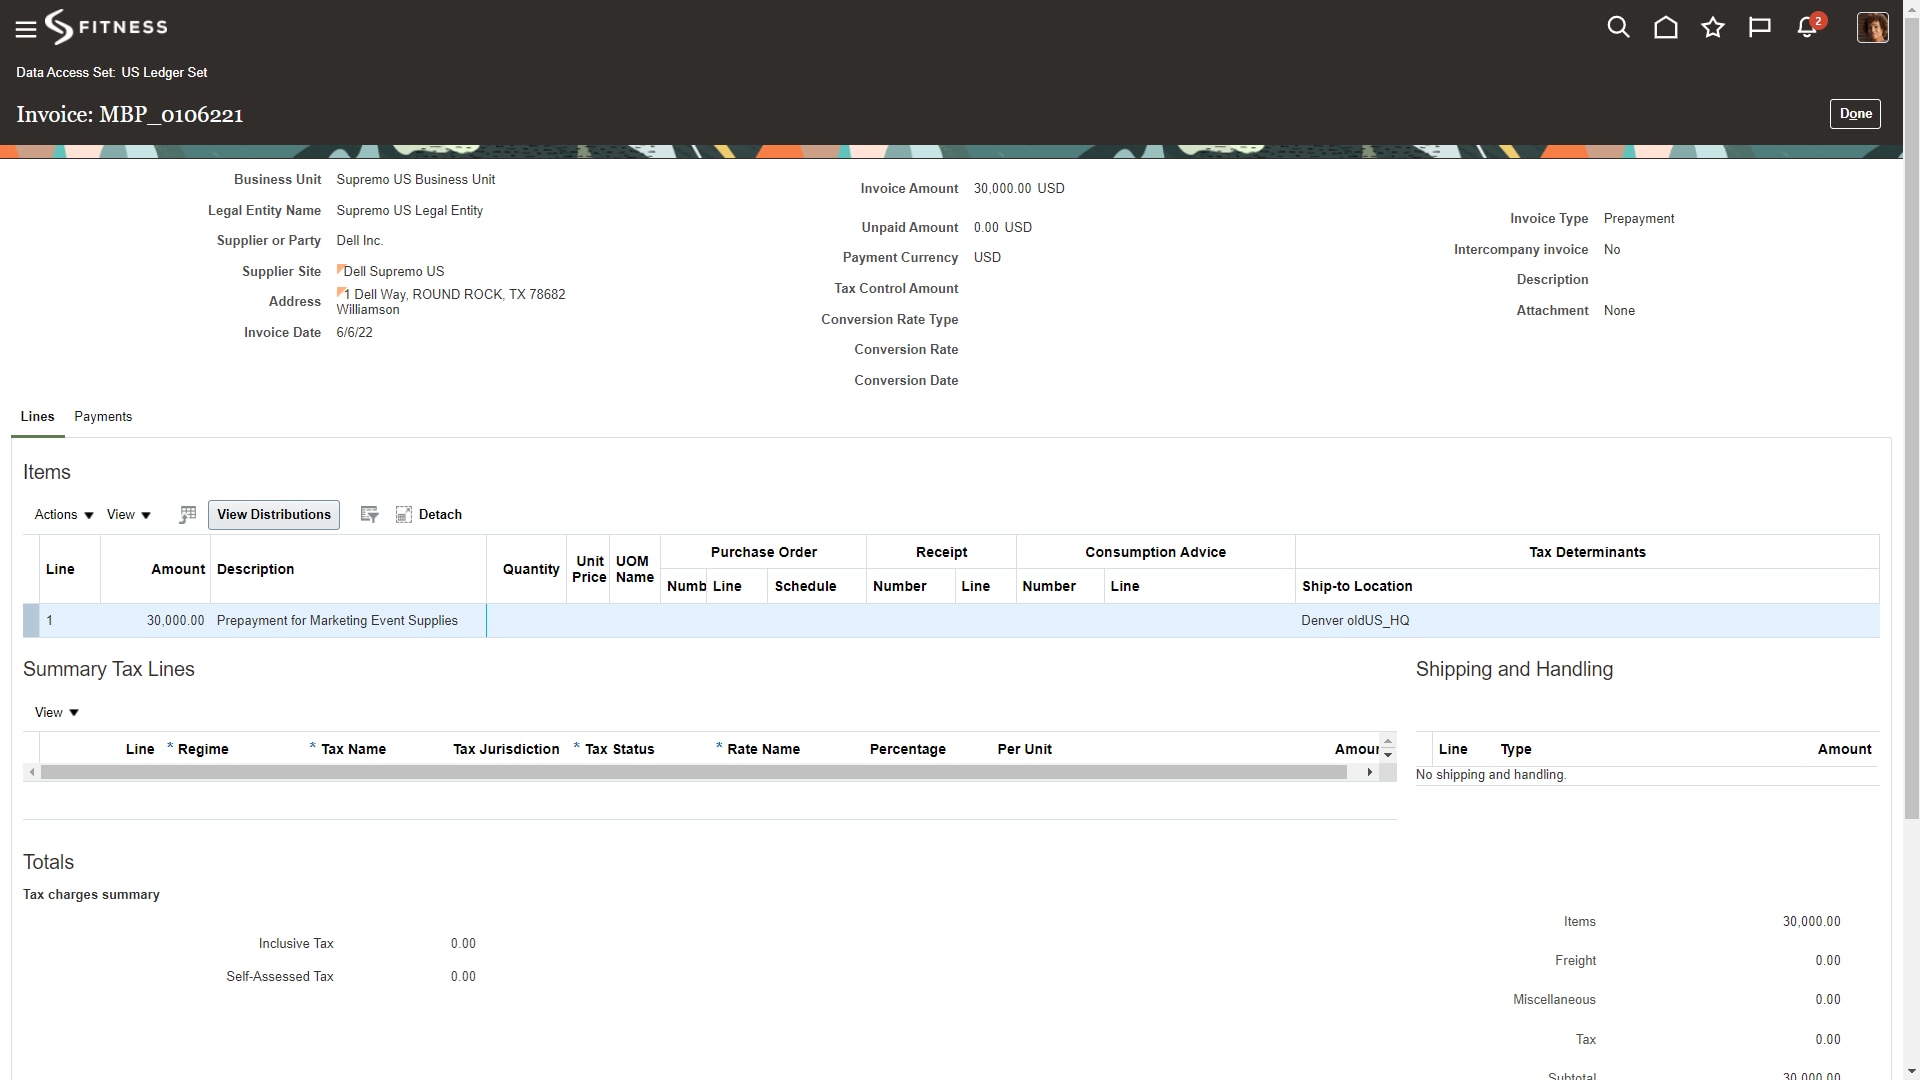Expand the Items Actions dropdown
The image size is (1920, 1080).
pyautogui.click(x=64, y=515)
